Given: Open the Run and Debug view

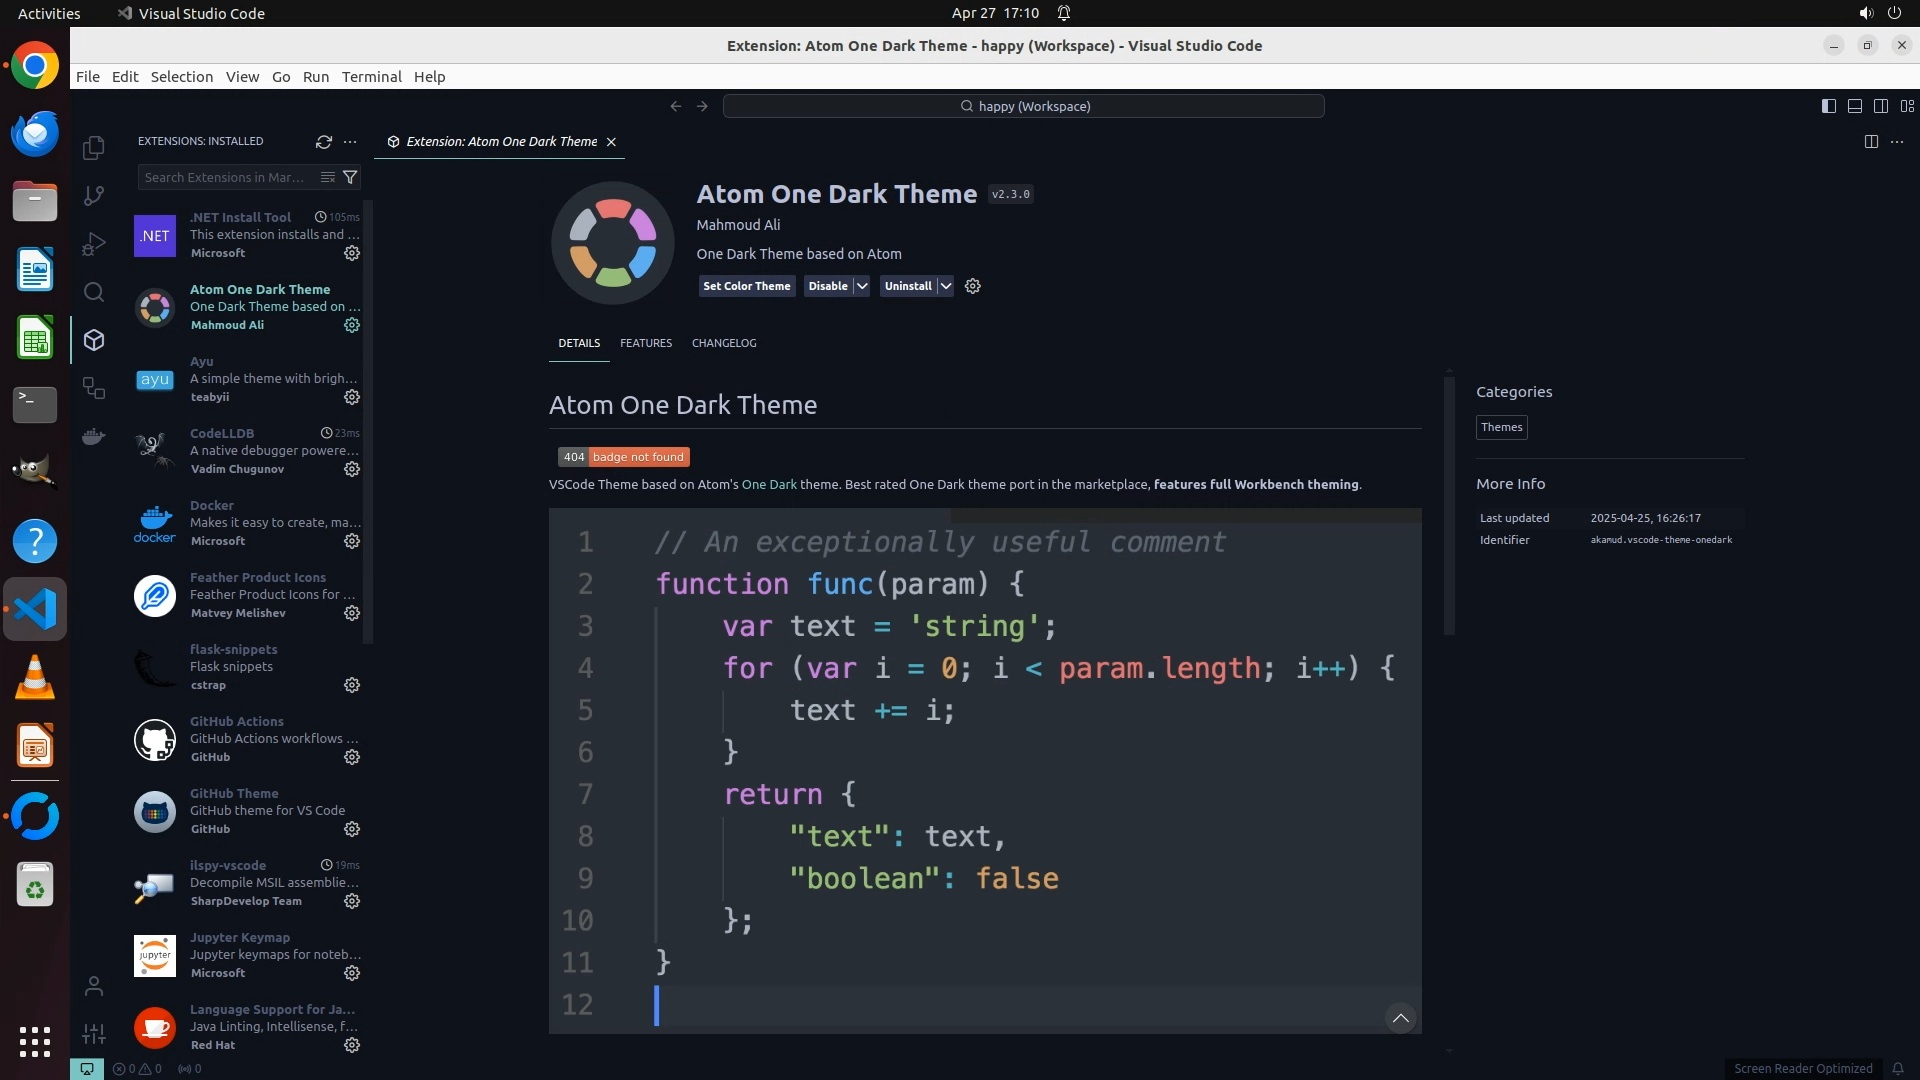Looking at the screenshot, I should [94, 244].
